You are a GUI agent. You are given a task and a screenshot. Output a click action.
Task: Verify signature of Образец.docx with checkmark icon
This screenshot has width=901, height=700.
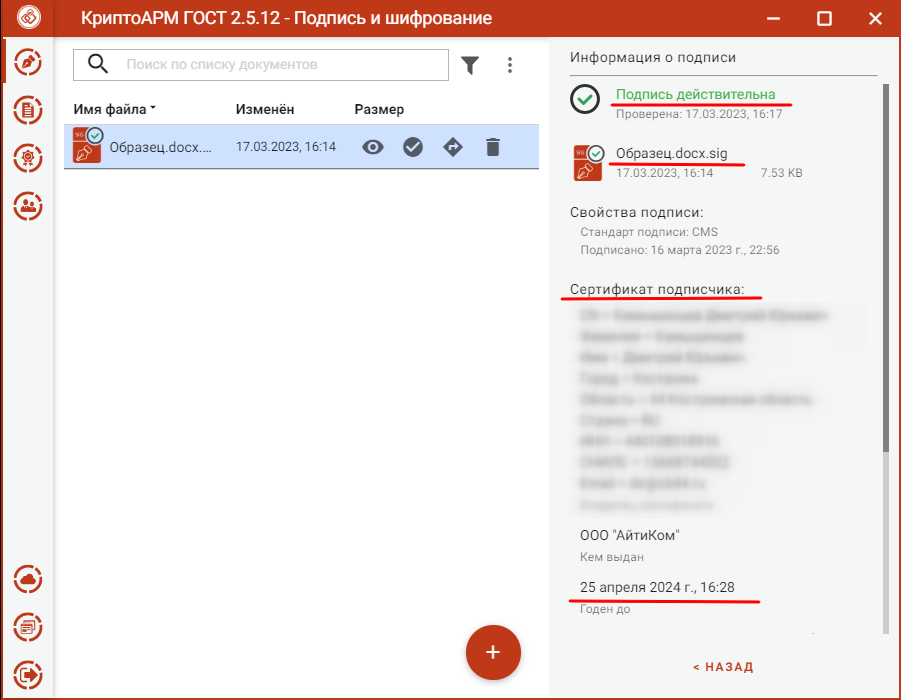pos(413,147)
